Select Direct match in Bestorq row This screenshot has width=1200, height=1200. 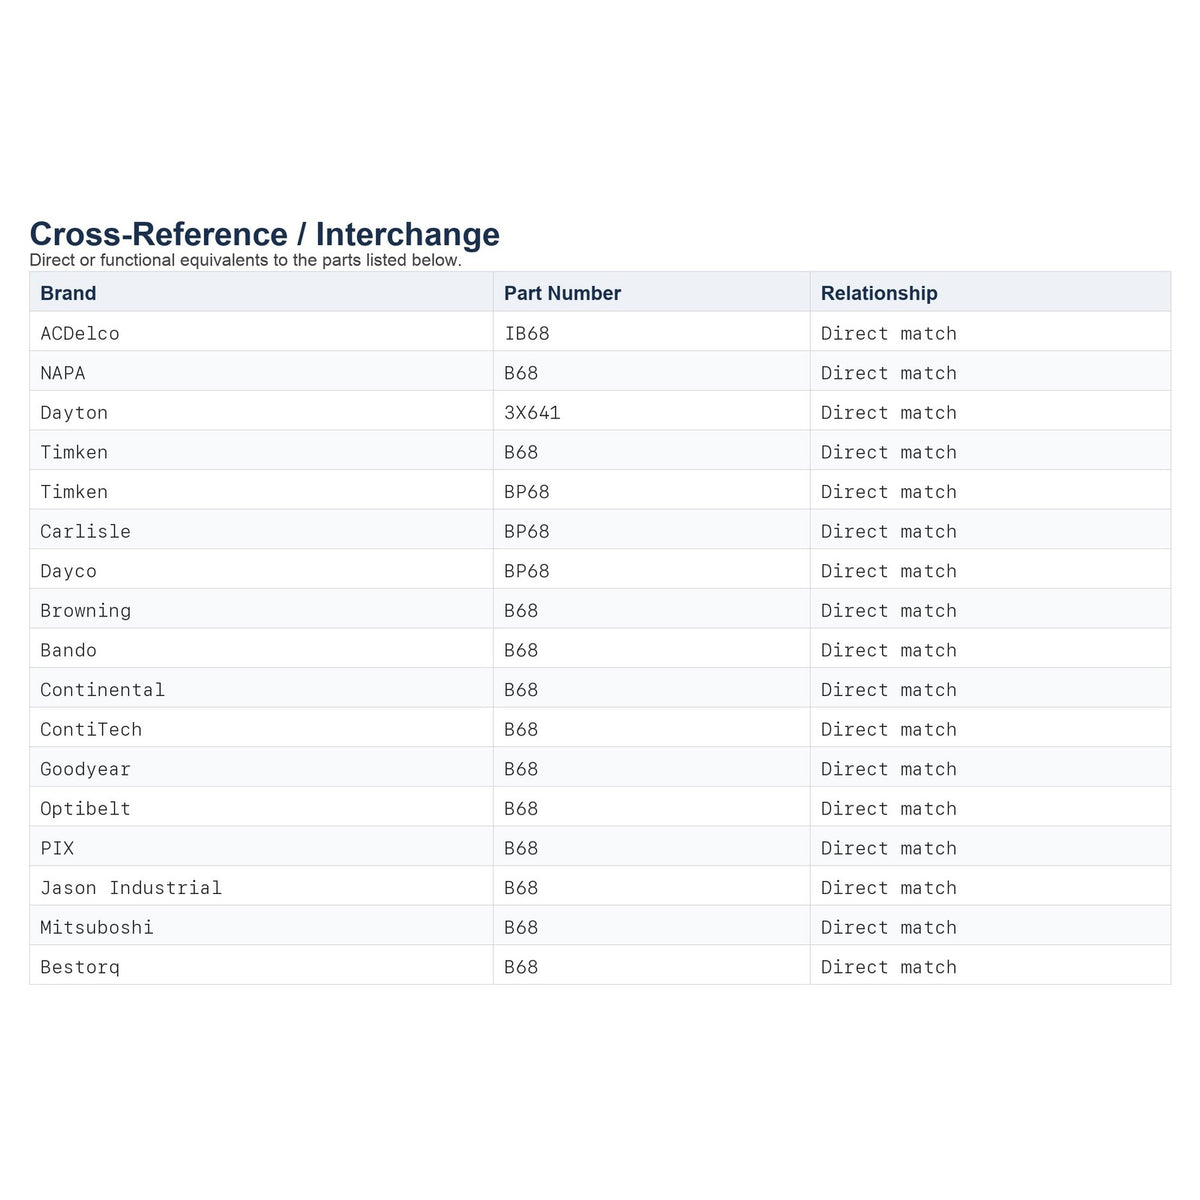coord(889,967)
